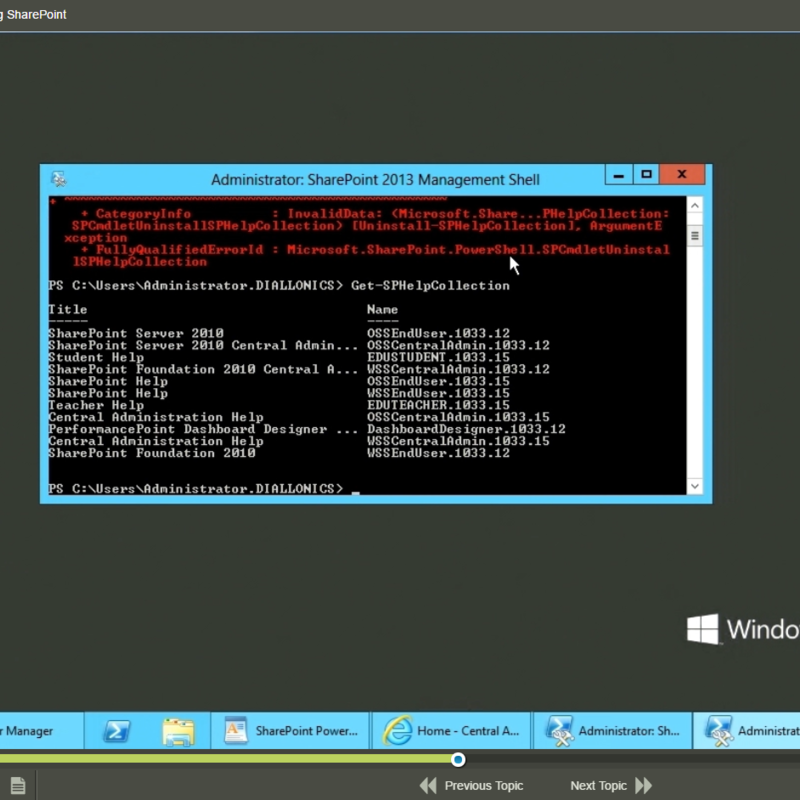Open the Server Manager taskbar item
Image resolution: width=800 pixels, height=800 pixels.
click(41, 731)
